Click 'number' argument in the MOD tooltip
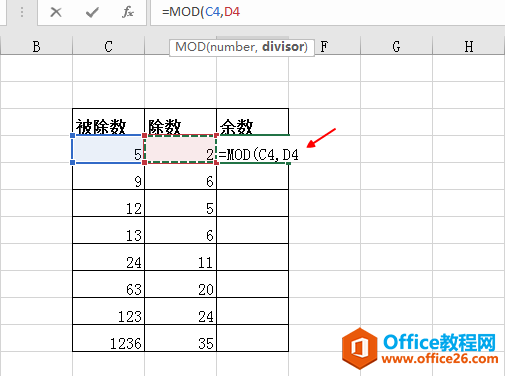 coord(233,47)
